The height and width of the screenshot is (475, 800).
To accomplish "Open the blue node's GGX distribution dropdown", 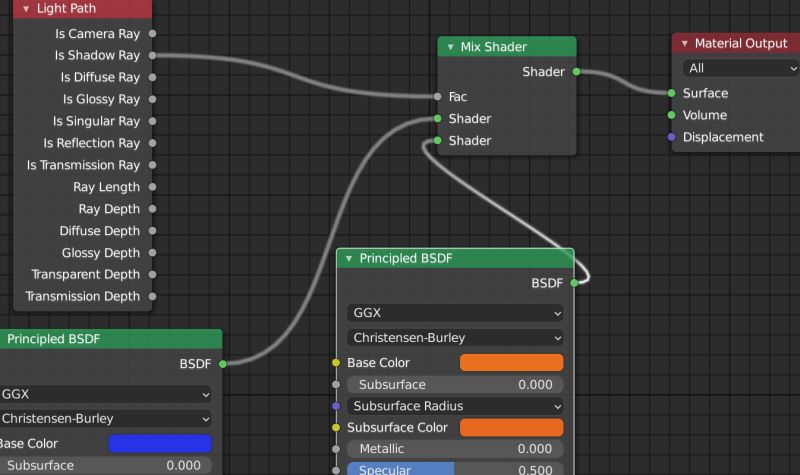I will pos(105,394).
